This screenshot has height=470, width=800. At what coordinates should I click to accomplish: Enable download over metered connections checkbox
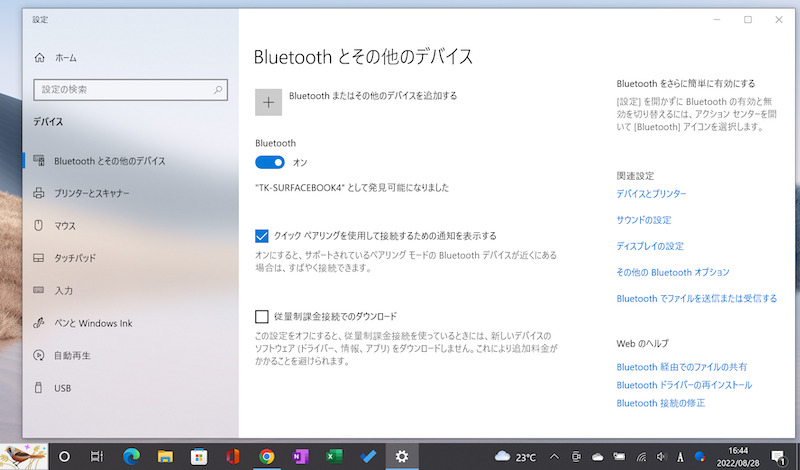(262, 316)
